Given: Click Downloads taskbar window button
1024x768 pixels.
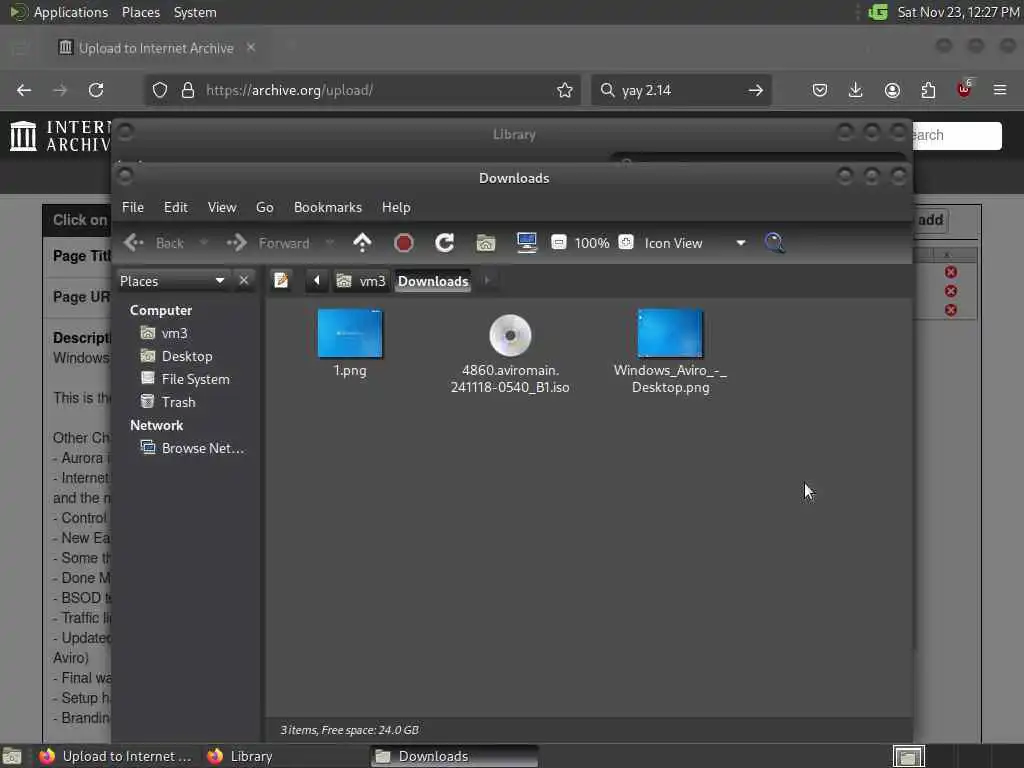Looking at the screenshot, I should (x=455, y=756).
